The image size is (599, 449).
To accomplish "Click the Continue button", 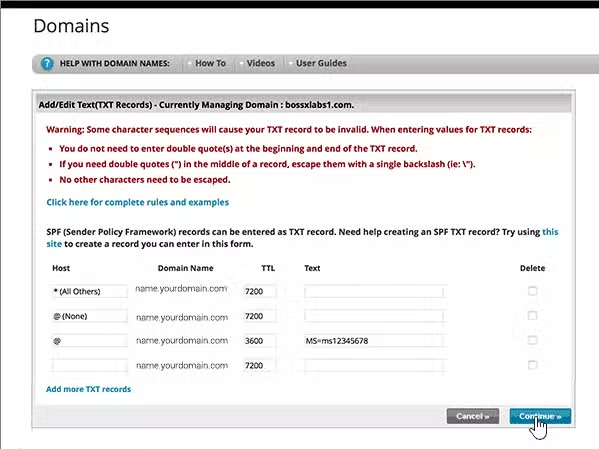I will [540, 416].
